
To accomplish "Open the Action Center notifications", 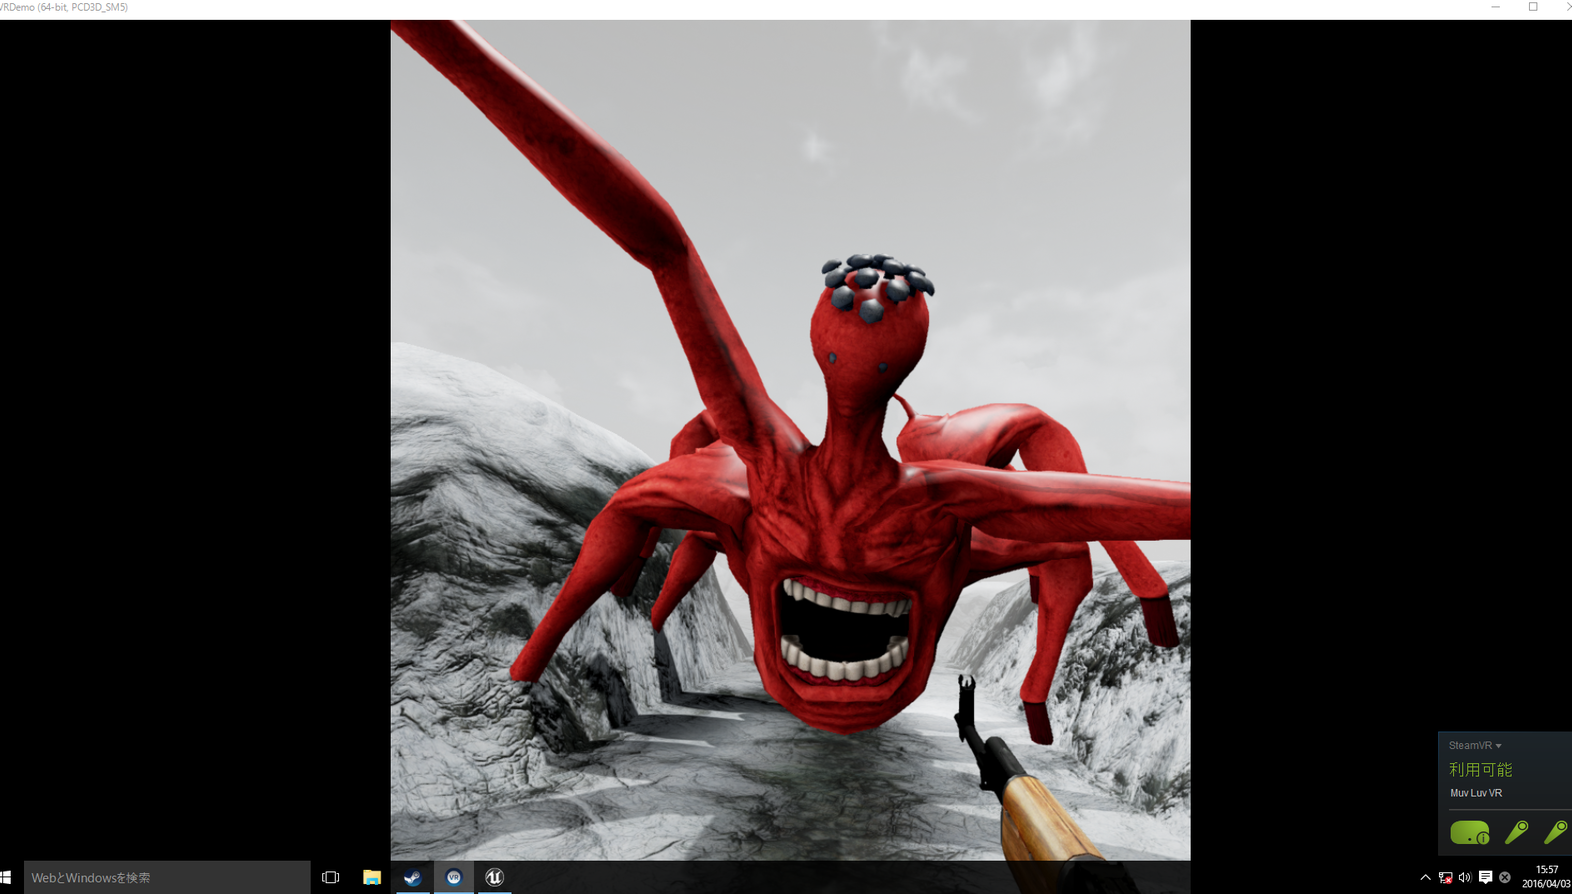I will pyautogui.click(x=1485, y=877).
